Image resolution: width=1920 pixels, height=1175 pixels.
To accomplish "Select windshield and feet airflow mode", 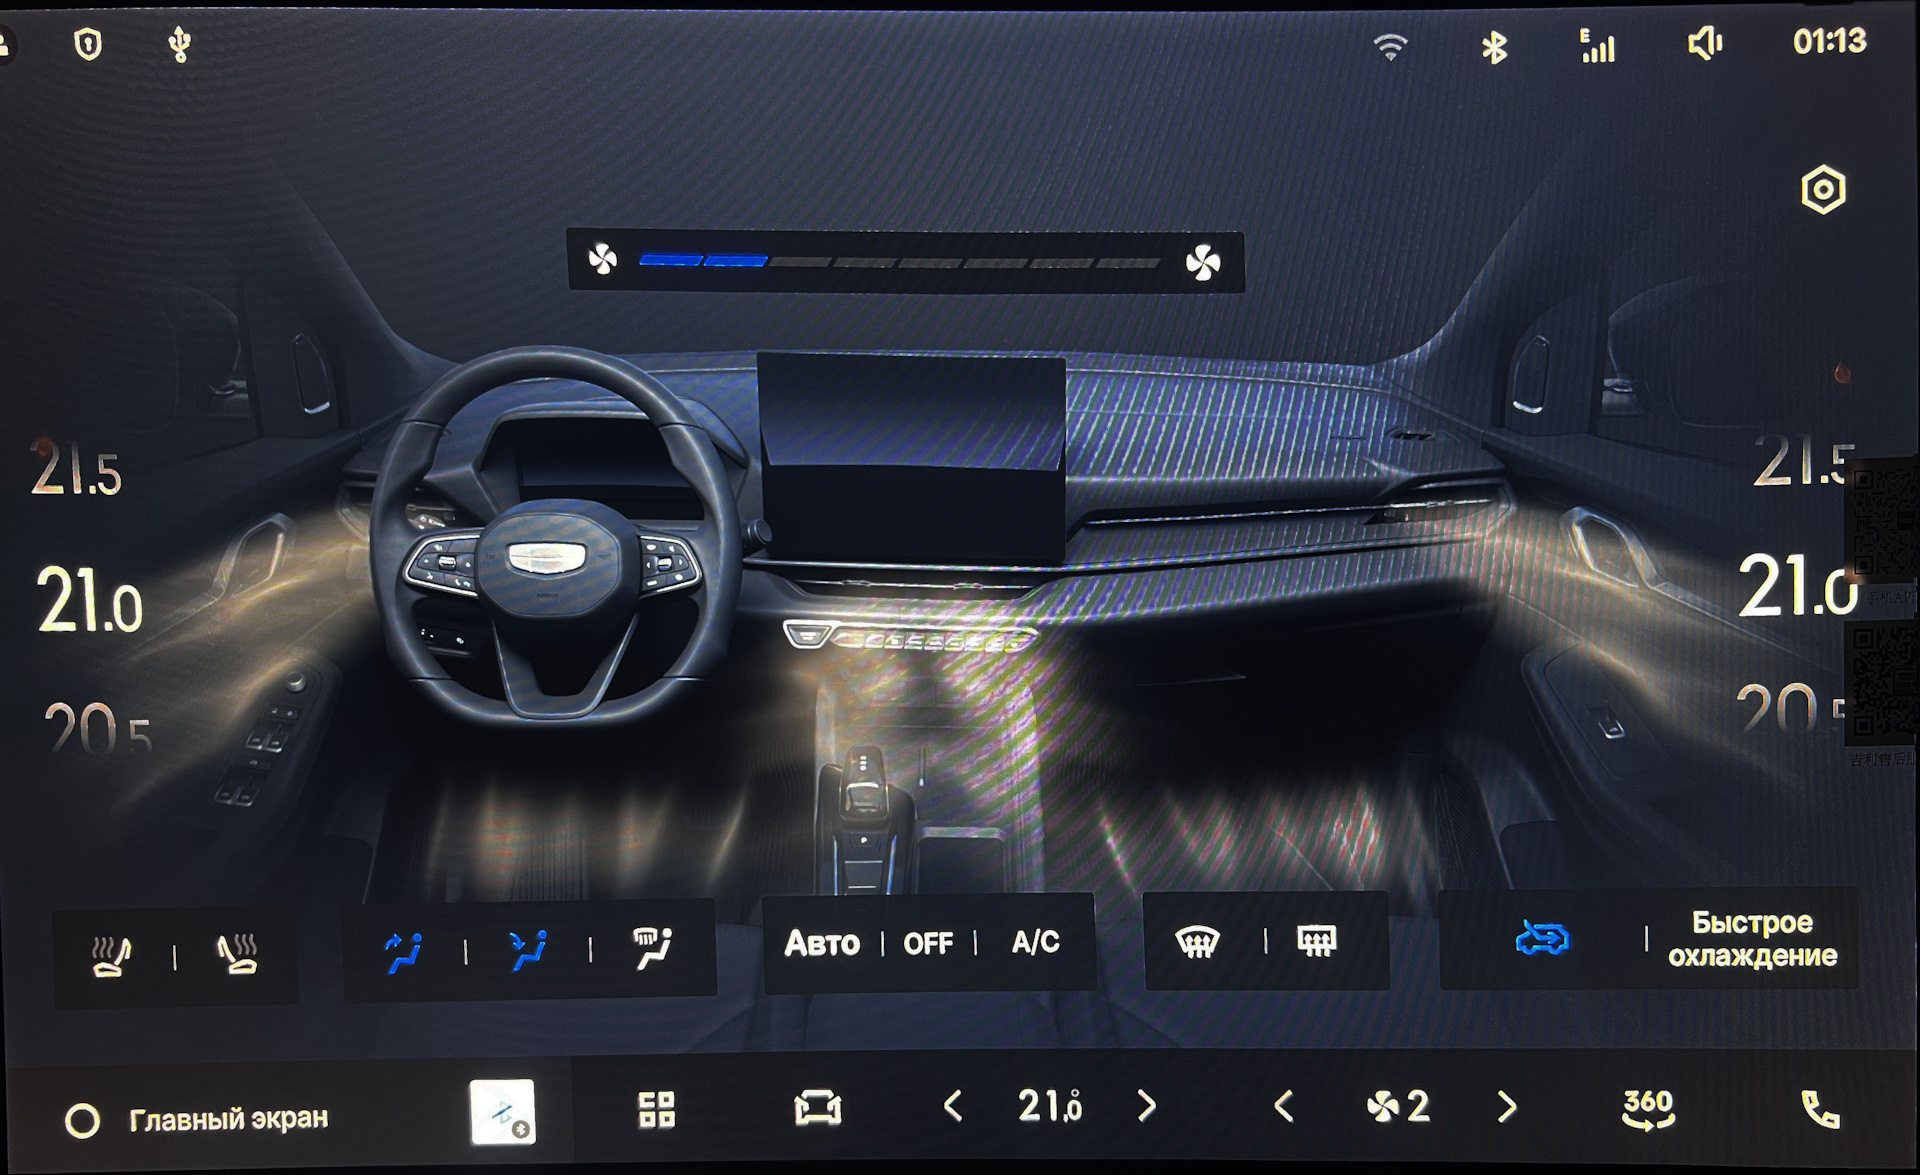I will coord(653,948).
